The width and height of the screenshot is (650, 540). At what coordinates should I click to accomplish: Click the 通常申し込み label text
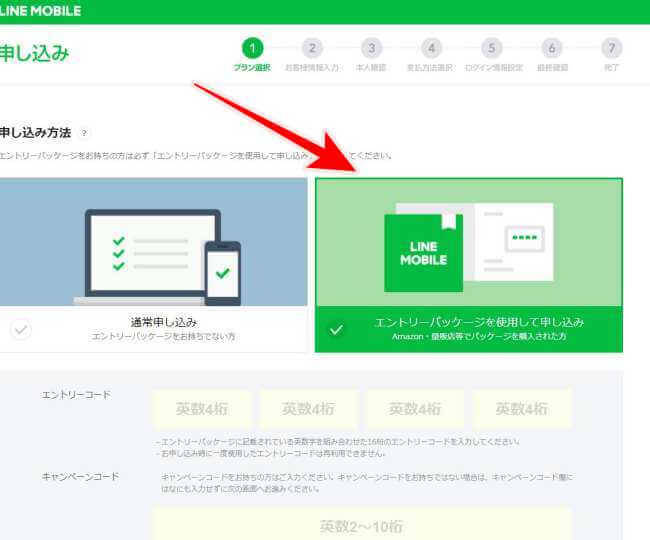164,322
